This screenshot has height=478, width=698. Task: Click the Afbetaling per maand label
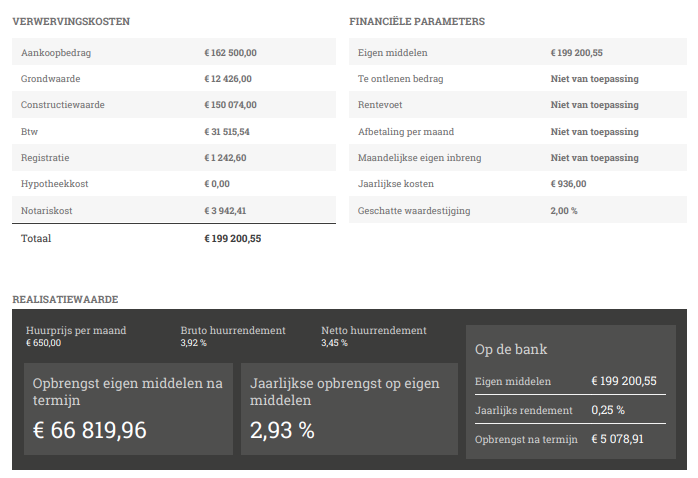(x=406, y=132)
